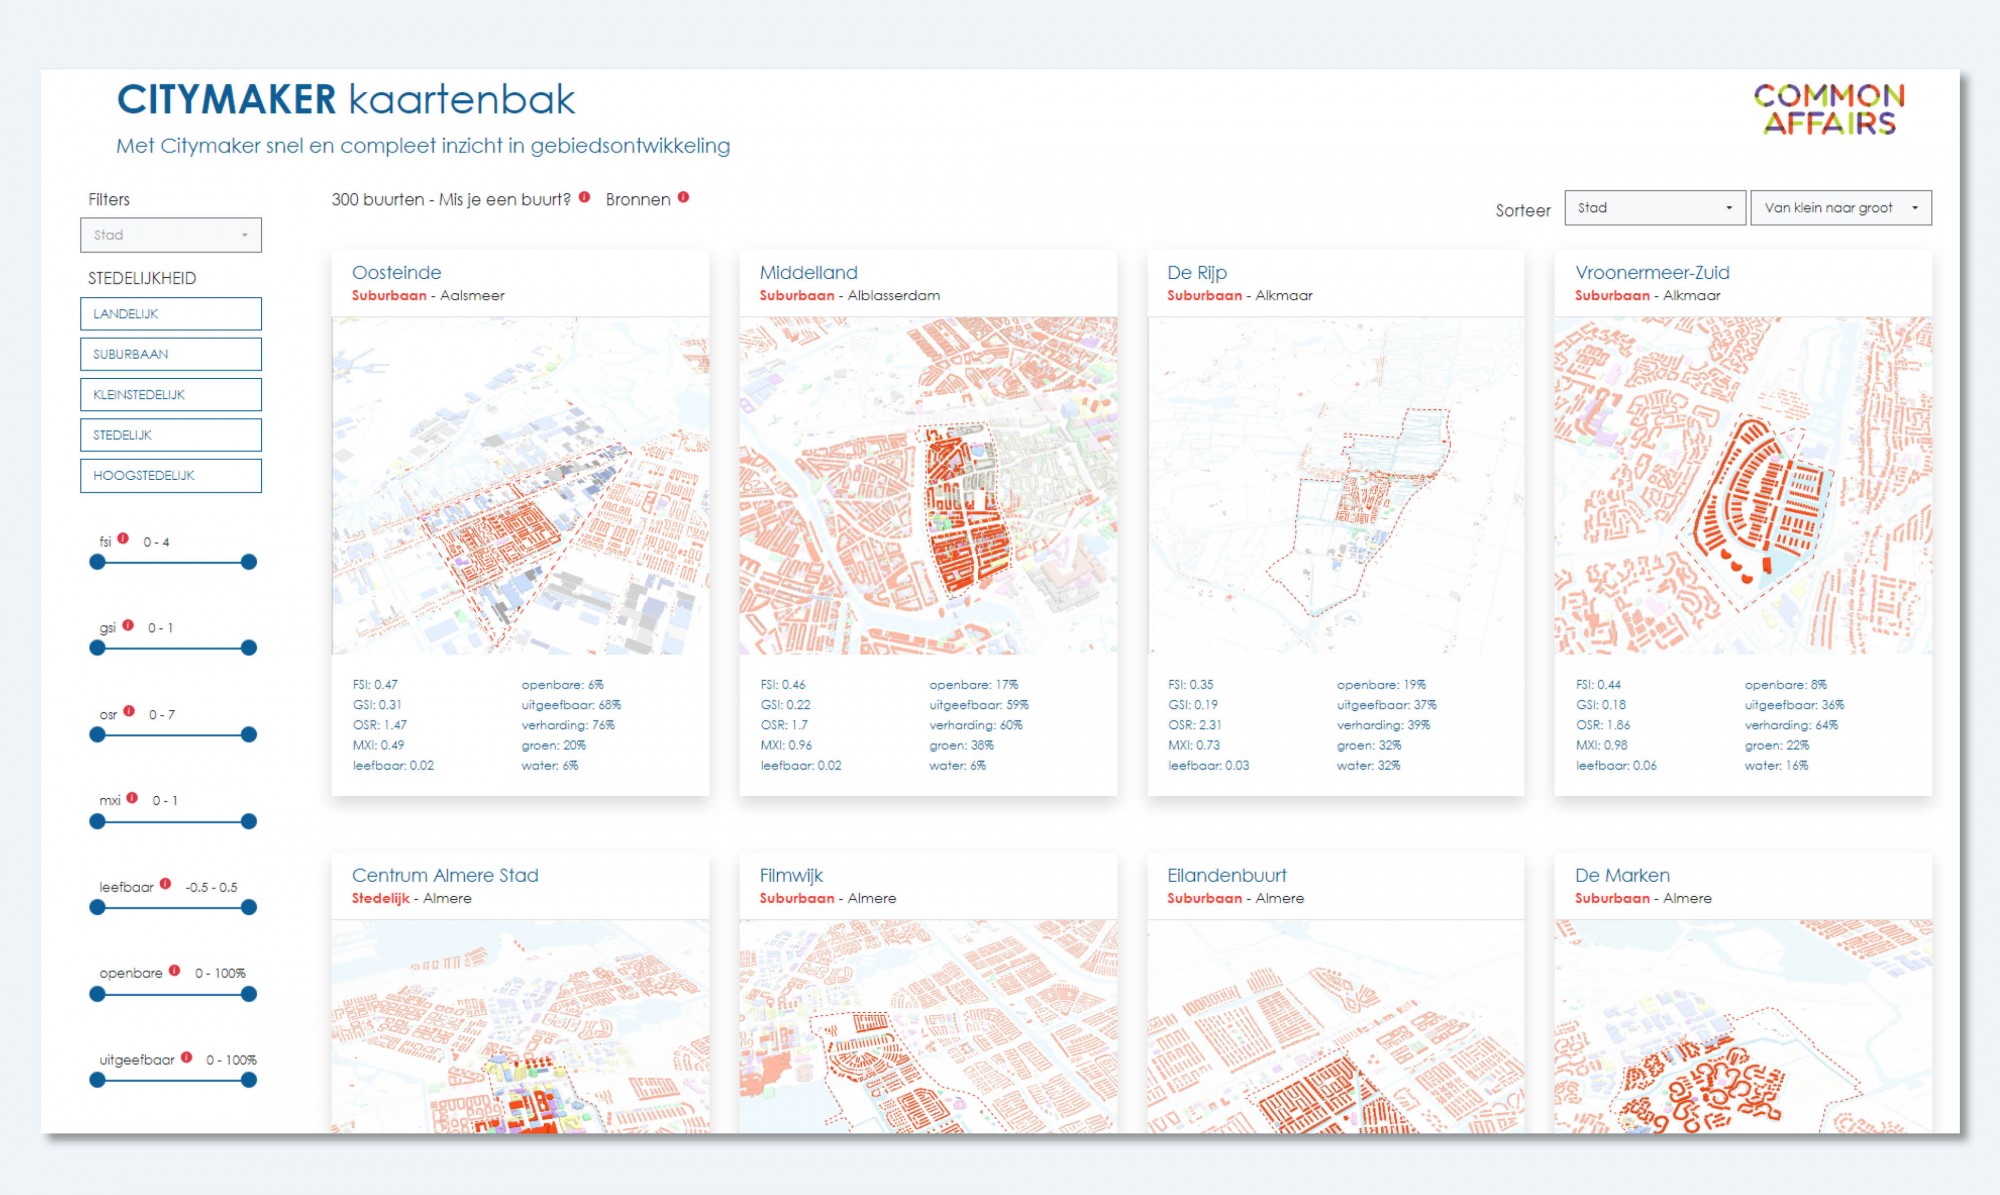Click the De Rijp map thumbnail

[x=1336, y=486]
